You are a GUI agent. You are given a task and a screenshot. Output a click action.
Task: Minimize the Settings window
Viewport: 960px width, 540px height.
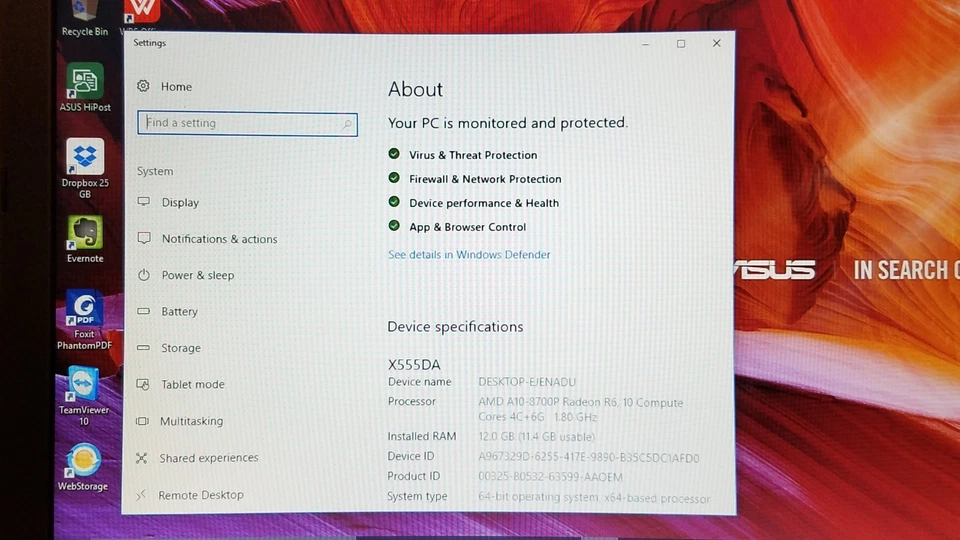click(x=645, y=44)
